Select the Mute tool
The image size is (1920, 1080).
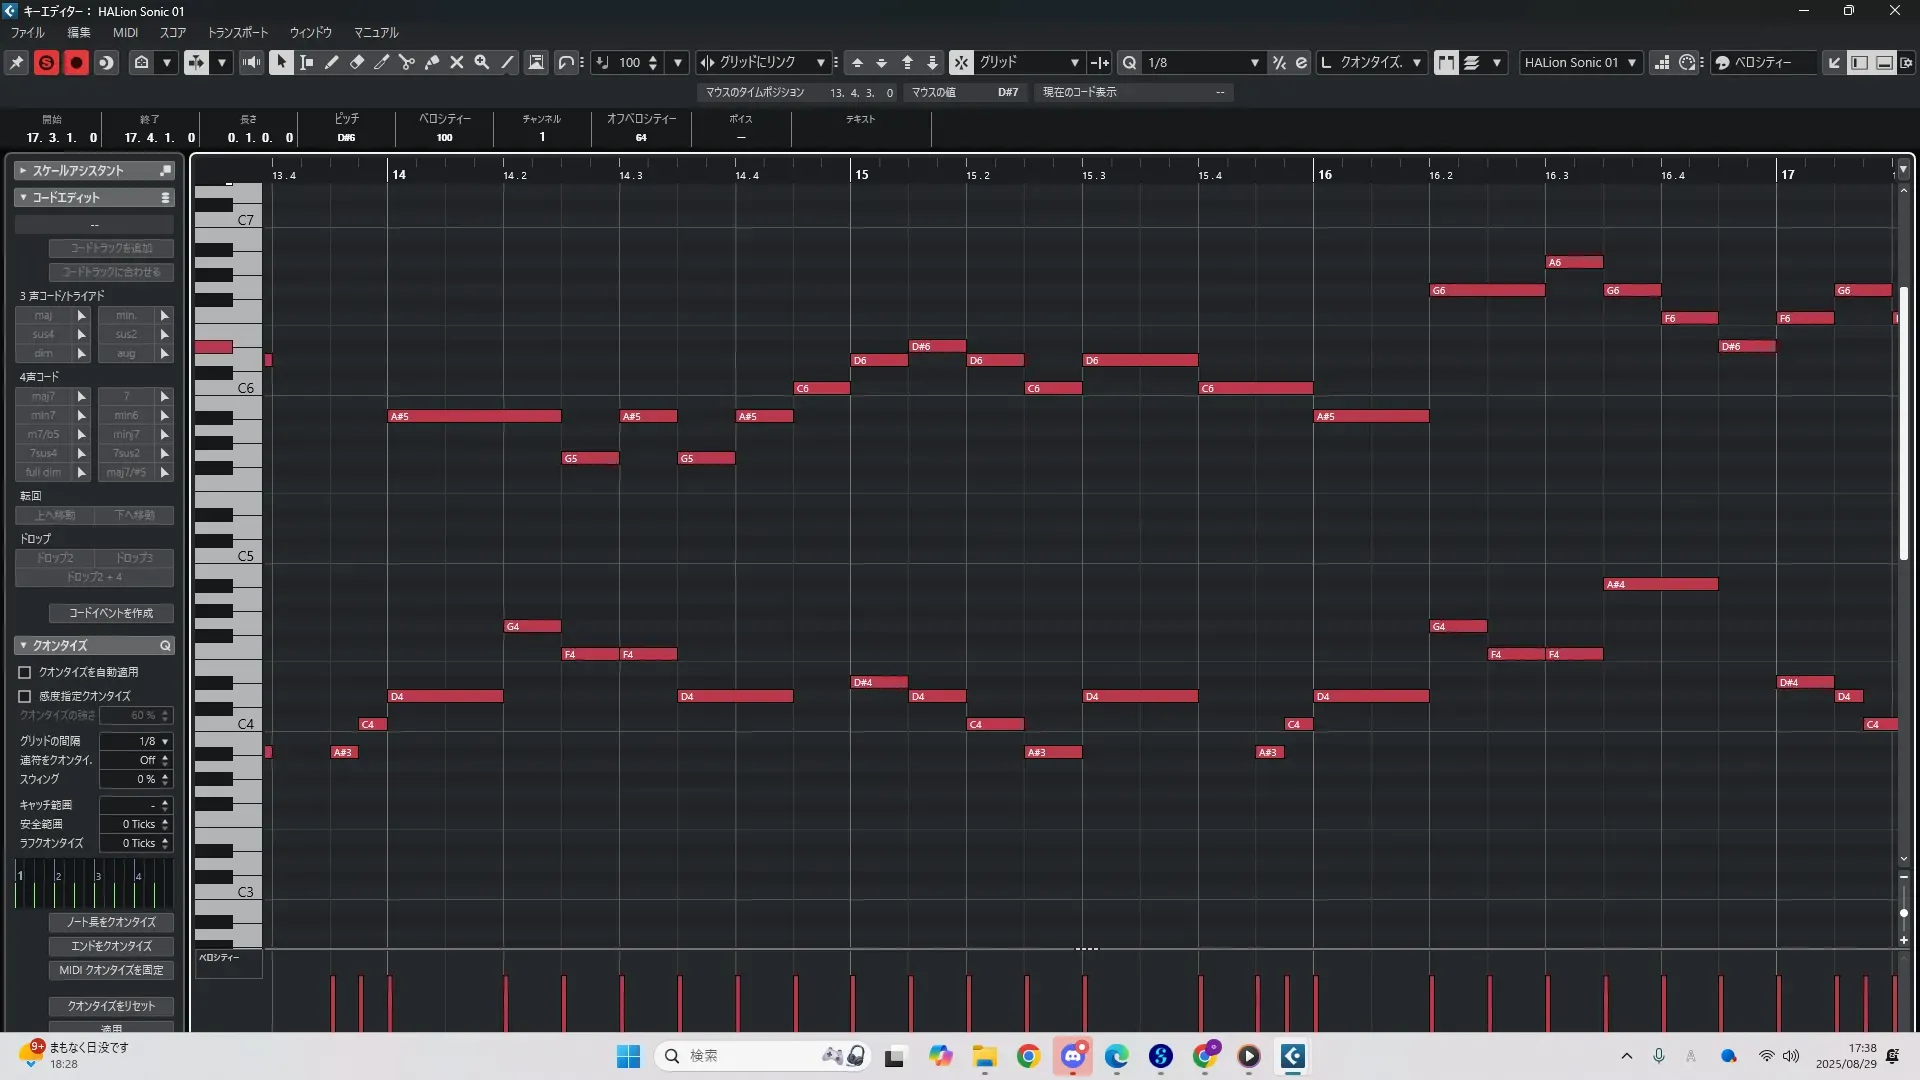point(457,62)
